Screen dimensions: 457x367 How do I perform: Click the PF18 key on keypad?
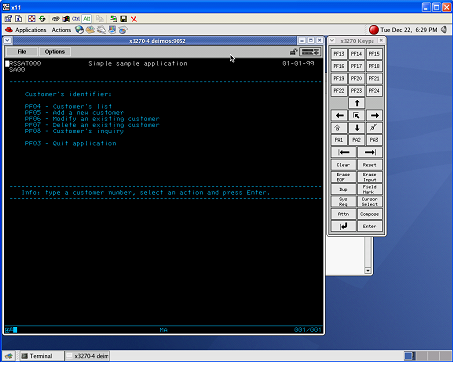click(x=374, y=66)
